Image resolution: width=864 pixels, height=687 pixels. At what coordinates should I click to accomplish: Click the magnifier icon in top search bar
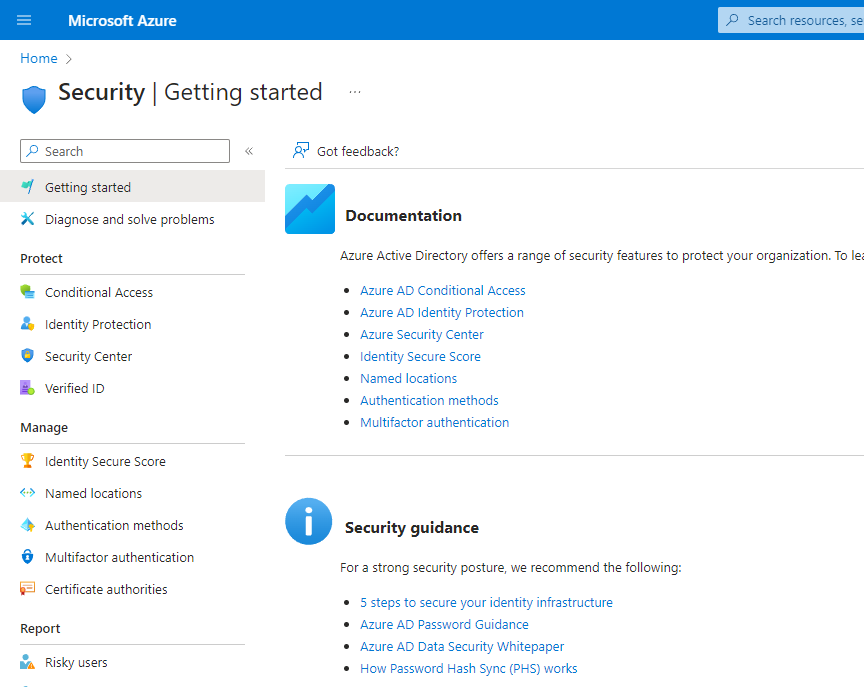(732, 20)
